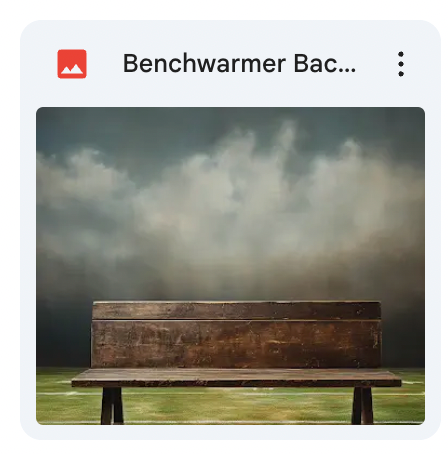Click the red image file type icon
This screenshot has height=454, width=448.
pyautogui.click(x=72, y=64)
